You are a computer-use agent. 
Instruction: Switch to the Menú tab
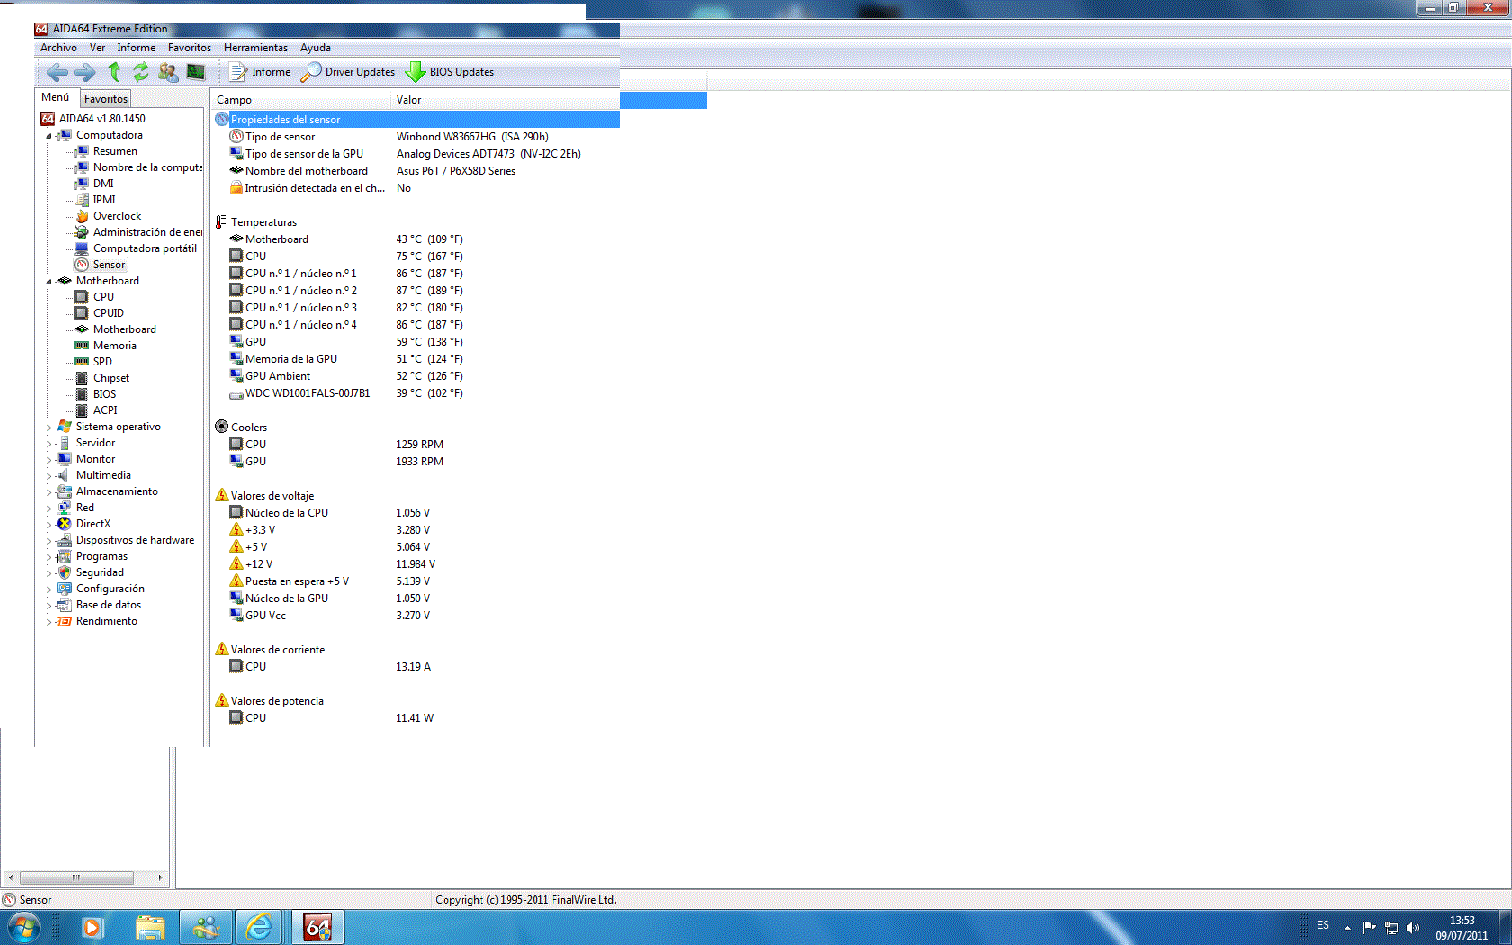(55, 98)
